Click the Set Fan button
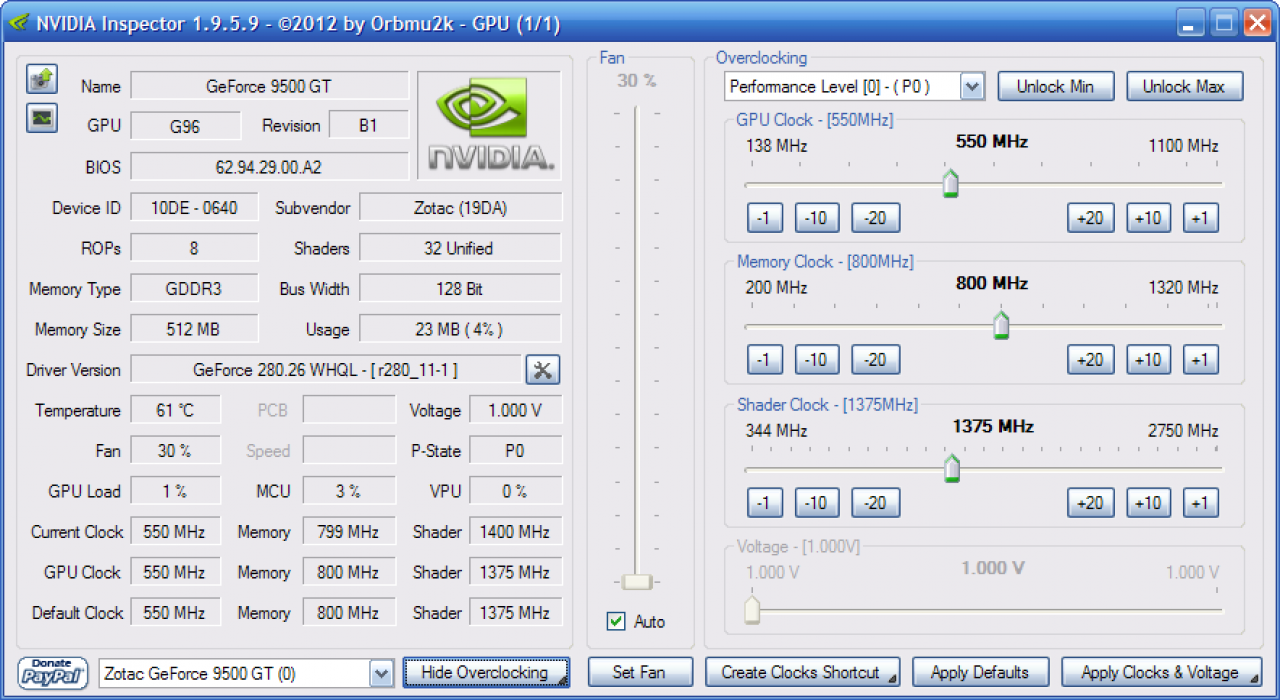1280x700 pixels. [x=639, y=672]
